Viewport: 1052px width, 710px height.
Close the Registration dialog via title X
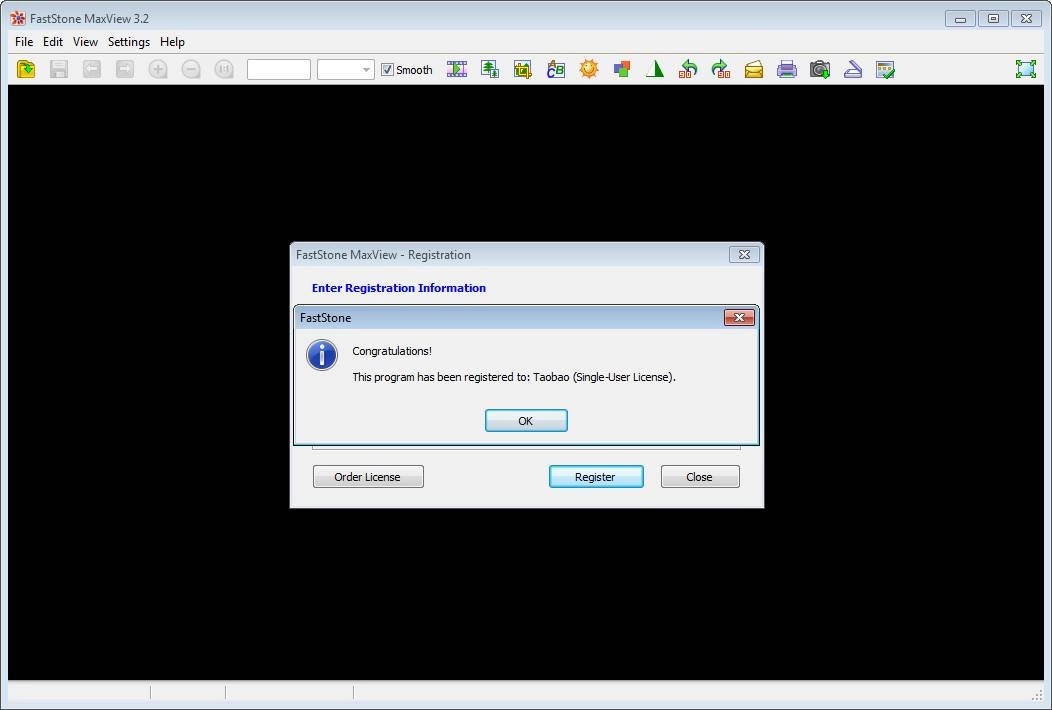744,254
